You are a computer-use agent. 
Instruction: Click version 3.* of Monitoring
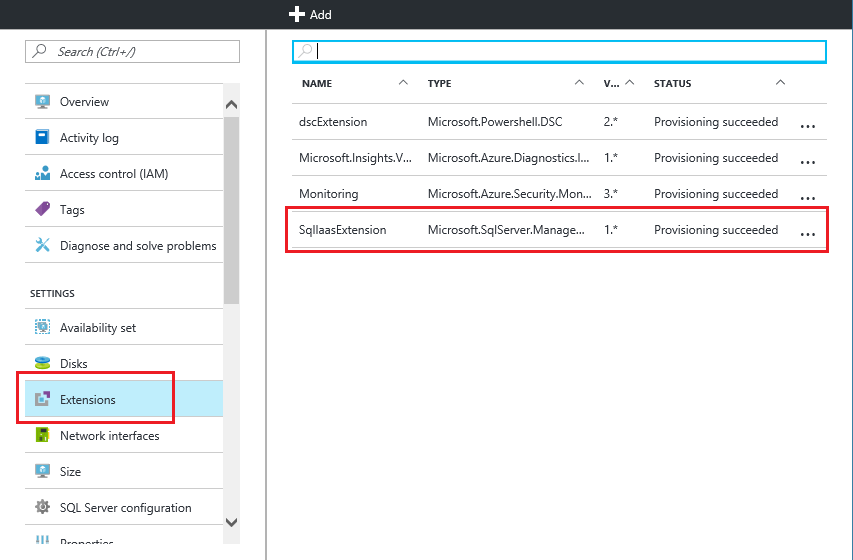(x=610, y=193)
